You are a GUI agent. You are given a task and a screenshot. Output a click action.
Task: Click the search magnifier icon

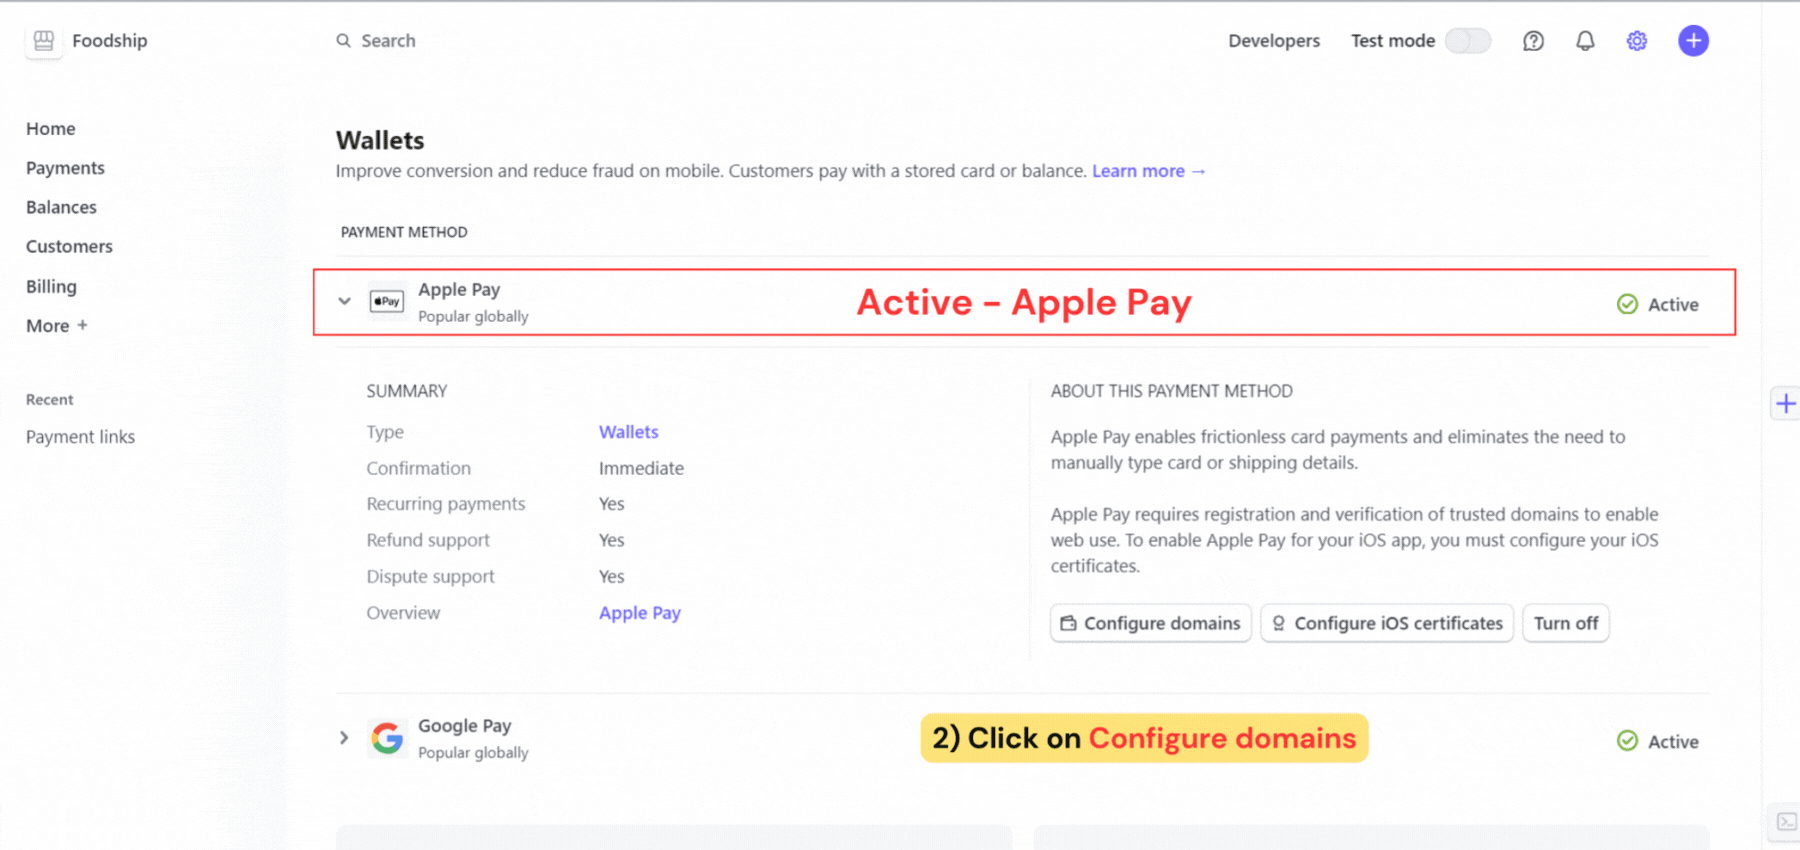pos(343,41)
